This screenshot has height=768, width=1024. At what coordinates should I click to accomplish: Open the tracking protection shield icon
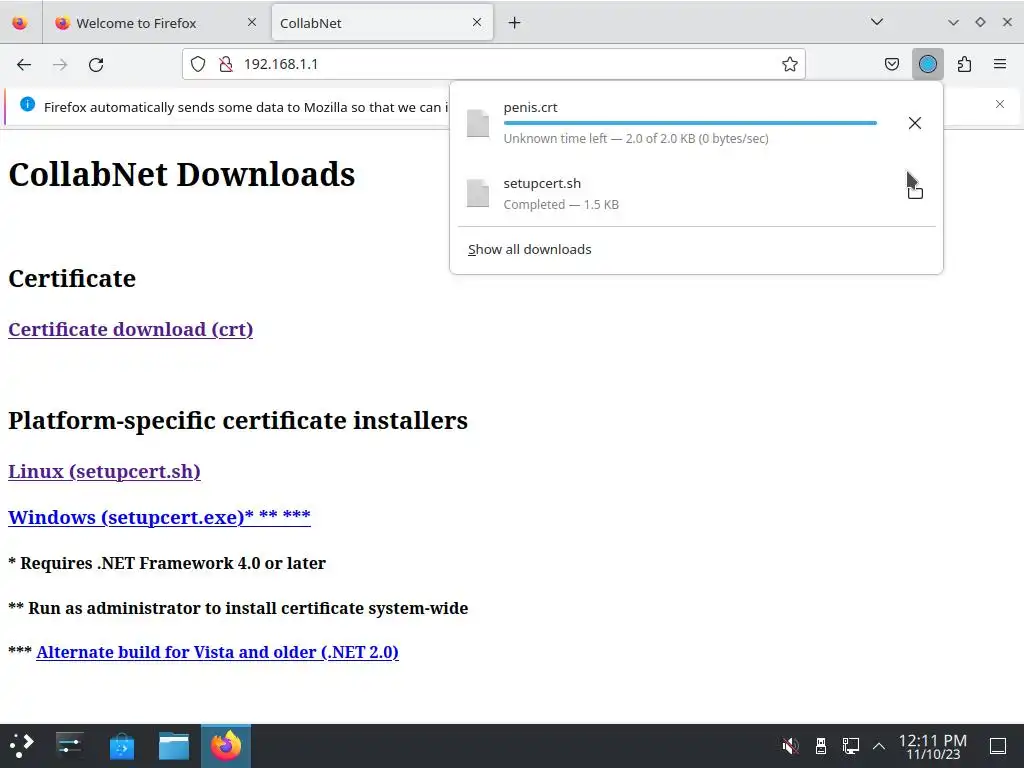point(198,64)
